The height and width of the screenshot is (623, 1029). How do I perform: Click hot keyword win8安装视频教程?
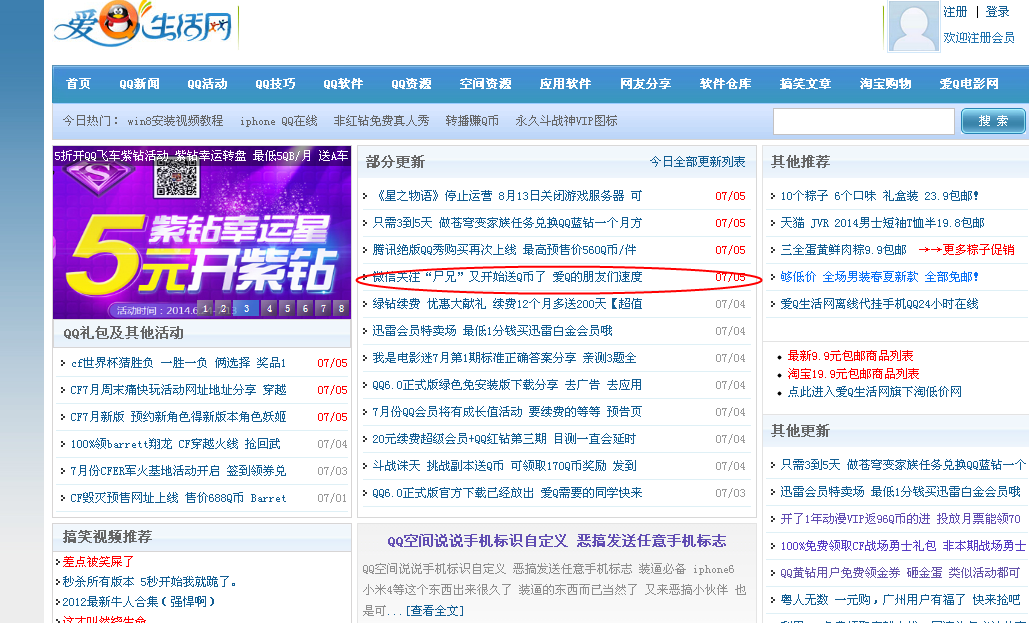coord(175,121)
